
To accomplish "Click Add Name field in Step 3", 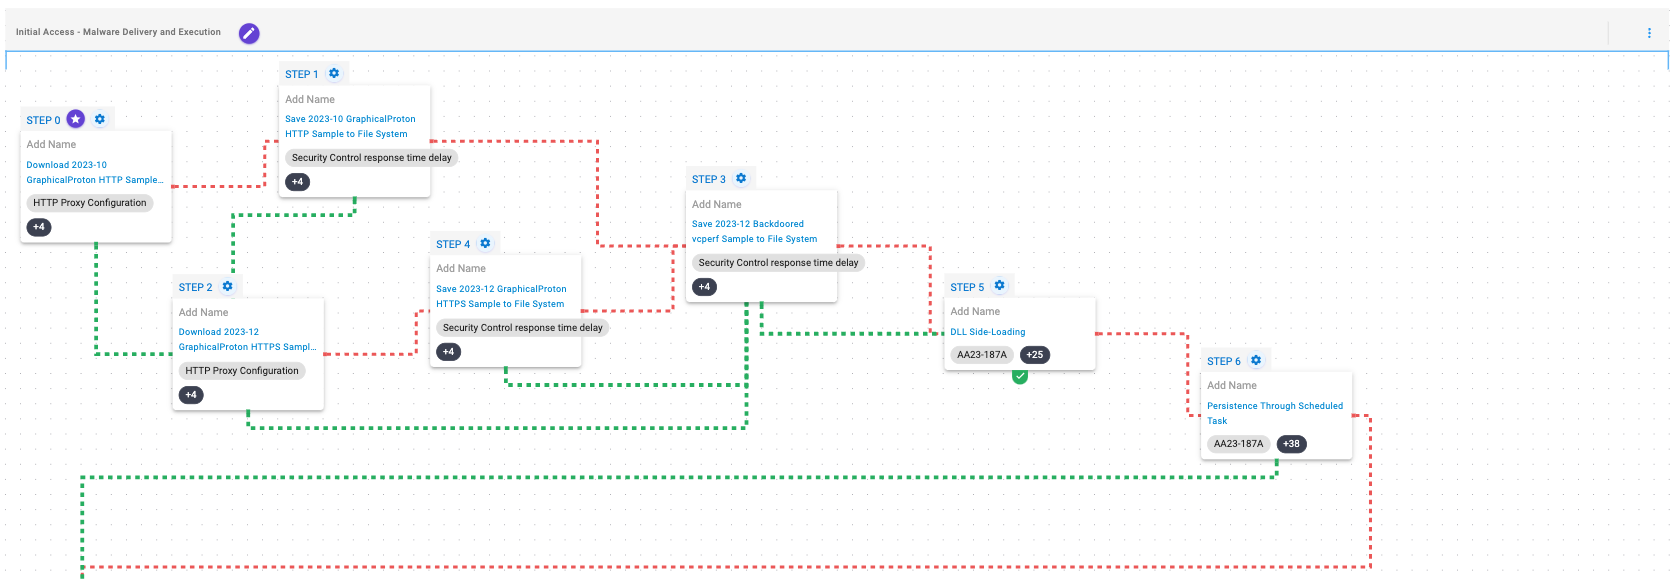I will (x=717, y=204).
